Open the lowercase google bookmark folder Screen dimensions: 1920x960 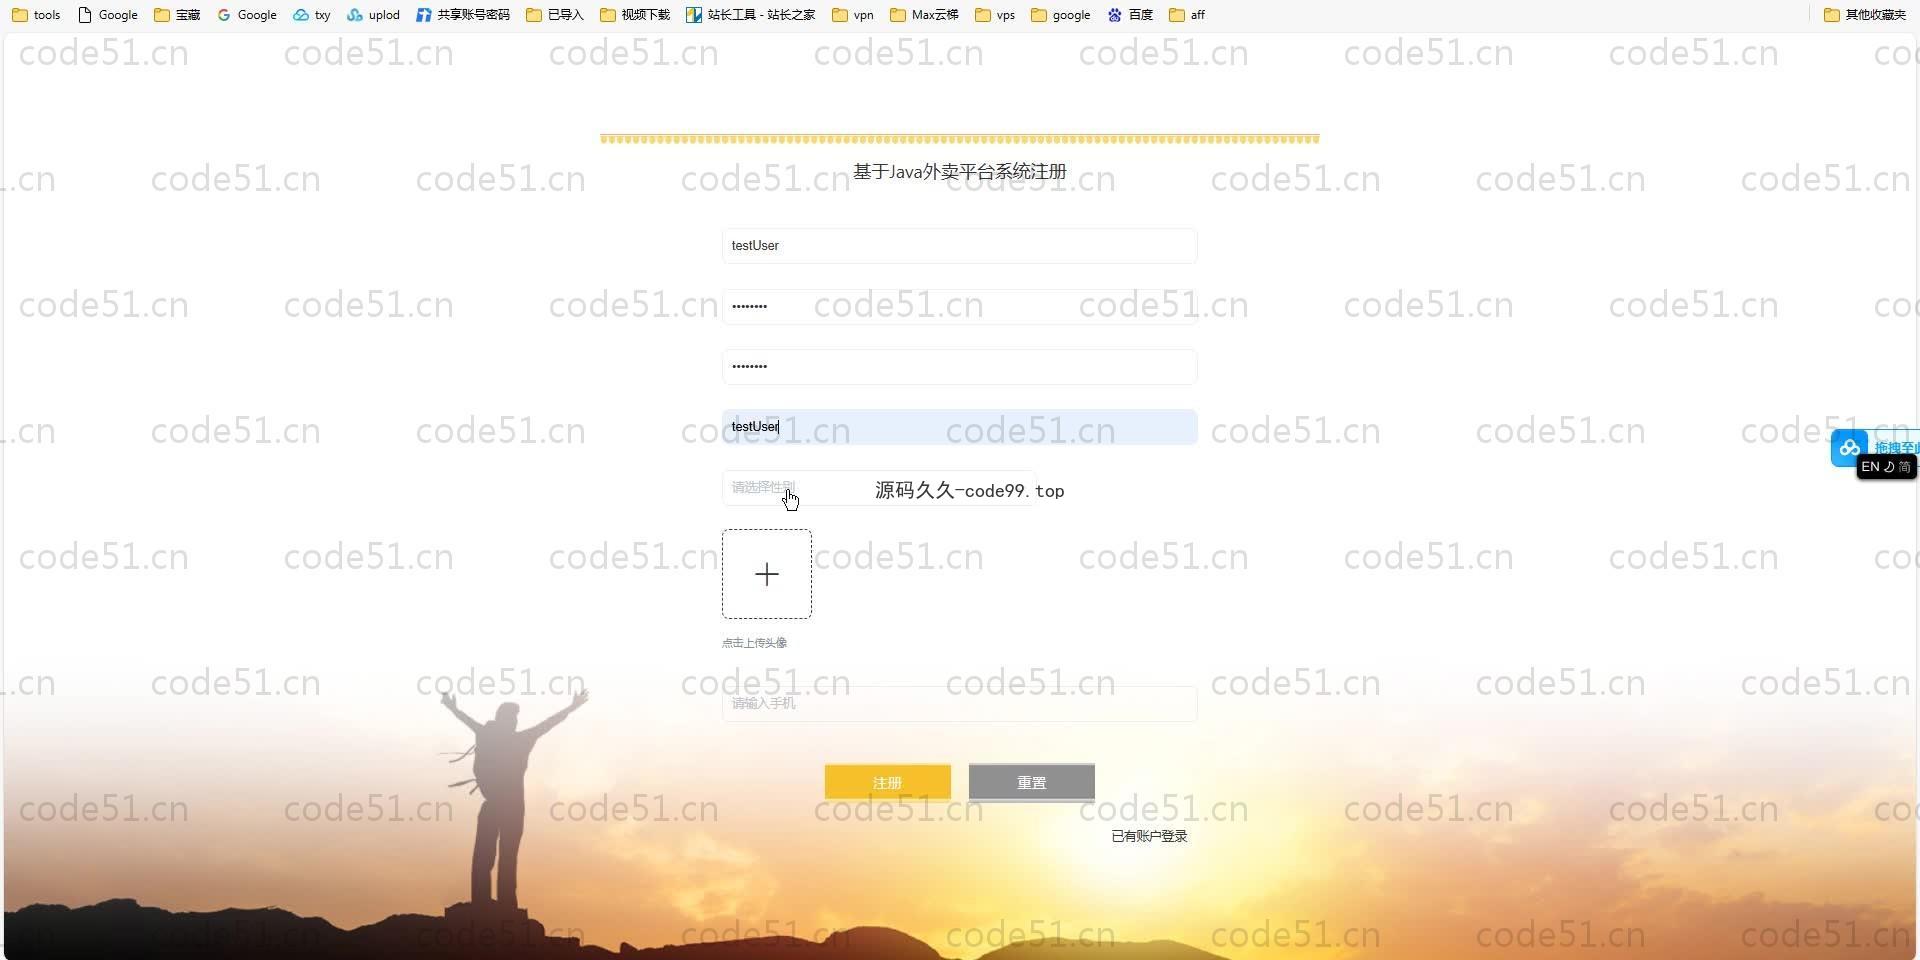(x=1061, y=15)
